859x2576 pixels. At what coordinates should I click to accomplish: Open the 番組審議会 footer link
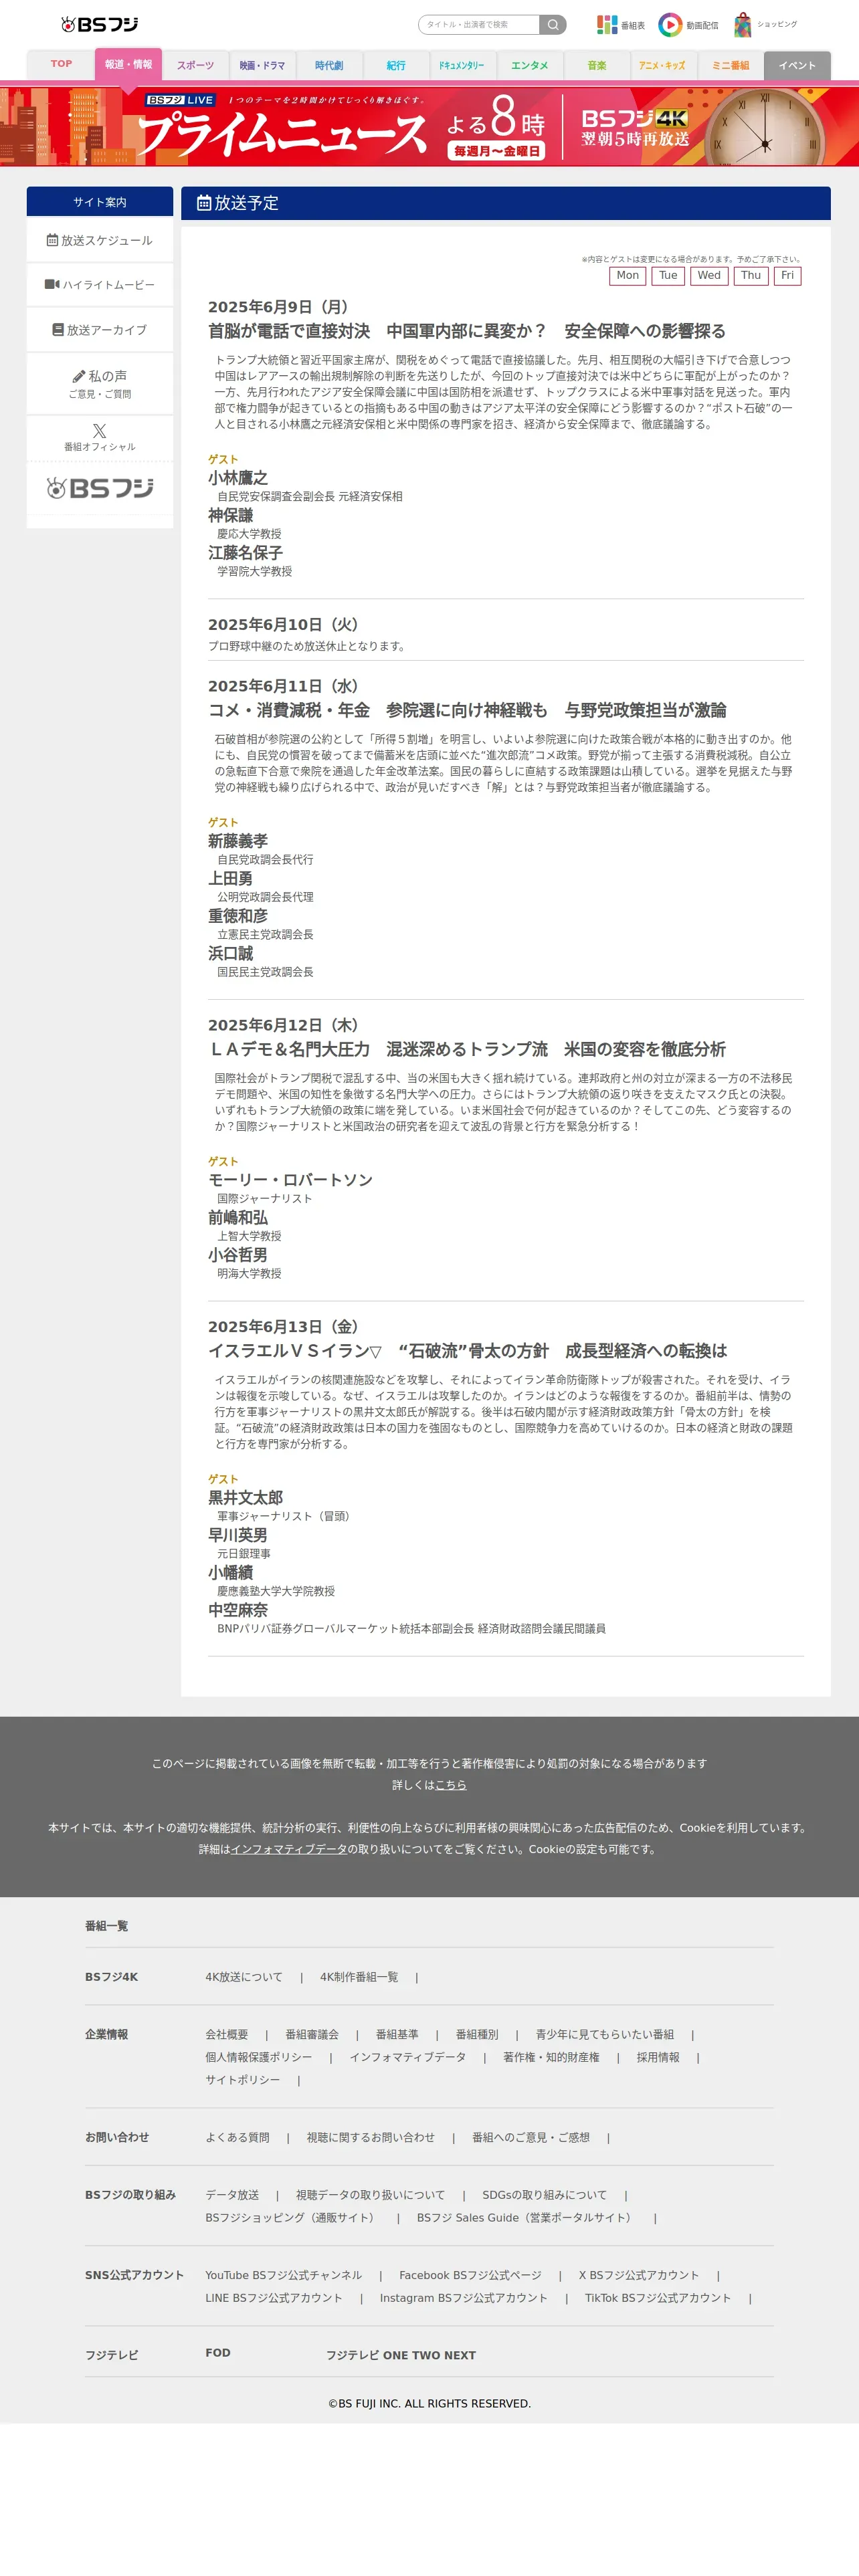(312, 2034)
